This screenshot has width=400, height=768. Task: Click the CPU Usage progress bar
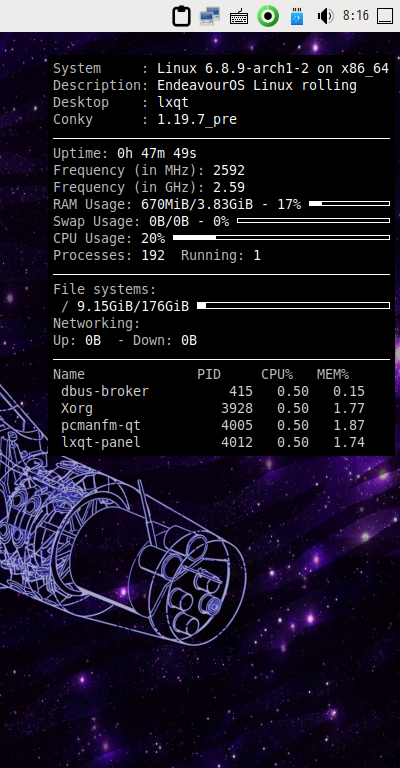coord(282,238)
